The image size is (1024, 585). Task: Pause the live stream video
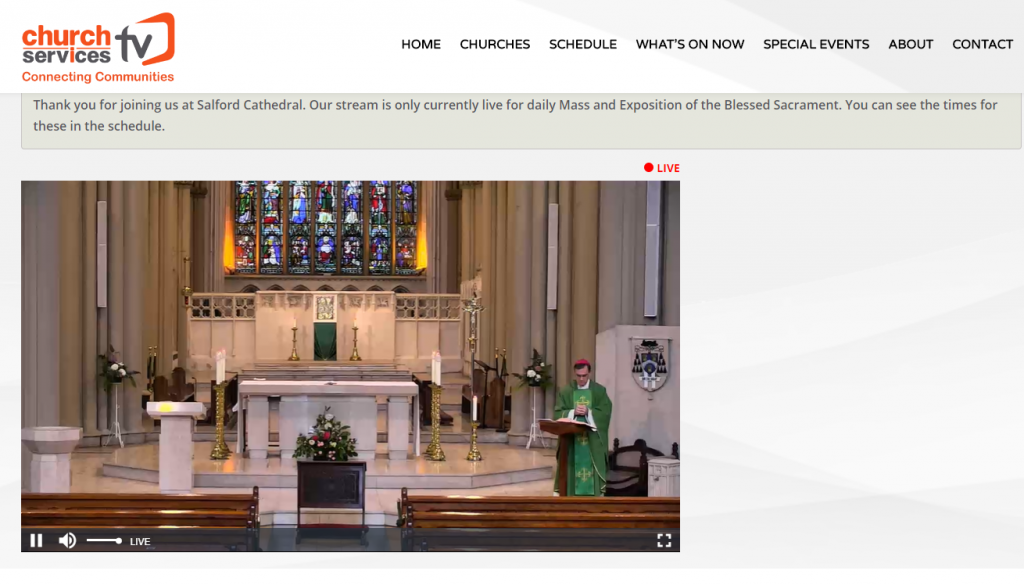[x=36, y=541]
